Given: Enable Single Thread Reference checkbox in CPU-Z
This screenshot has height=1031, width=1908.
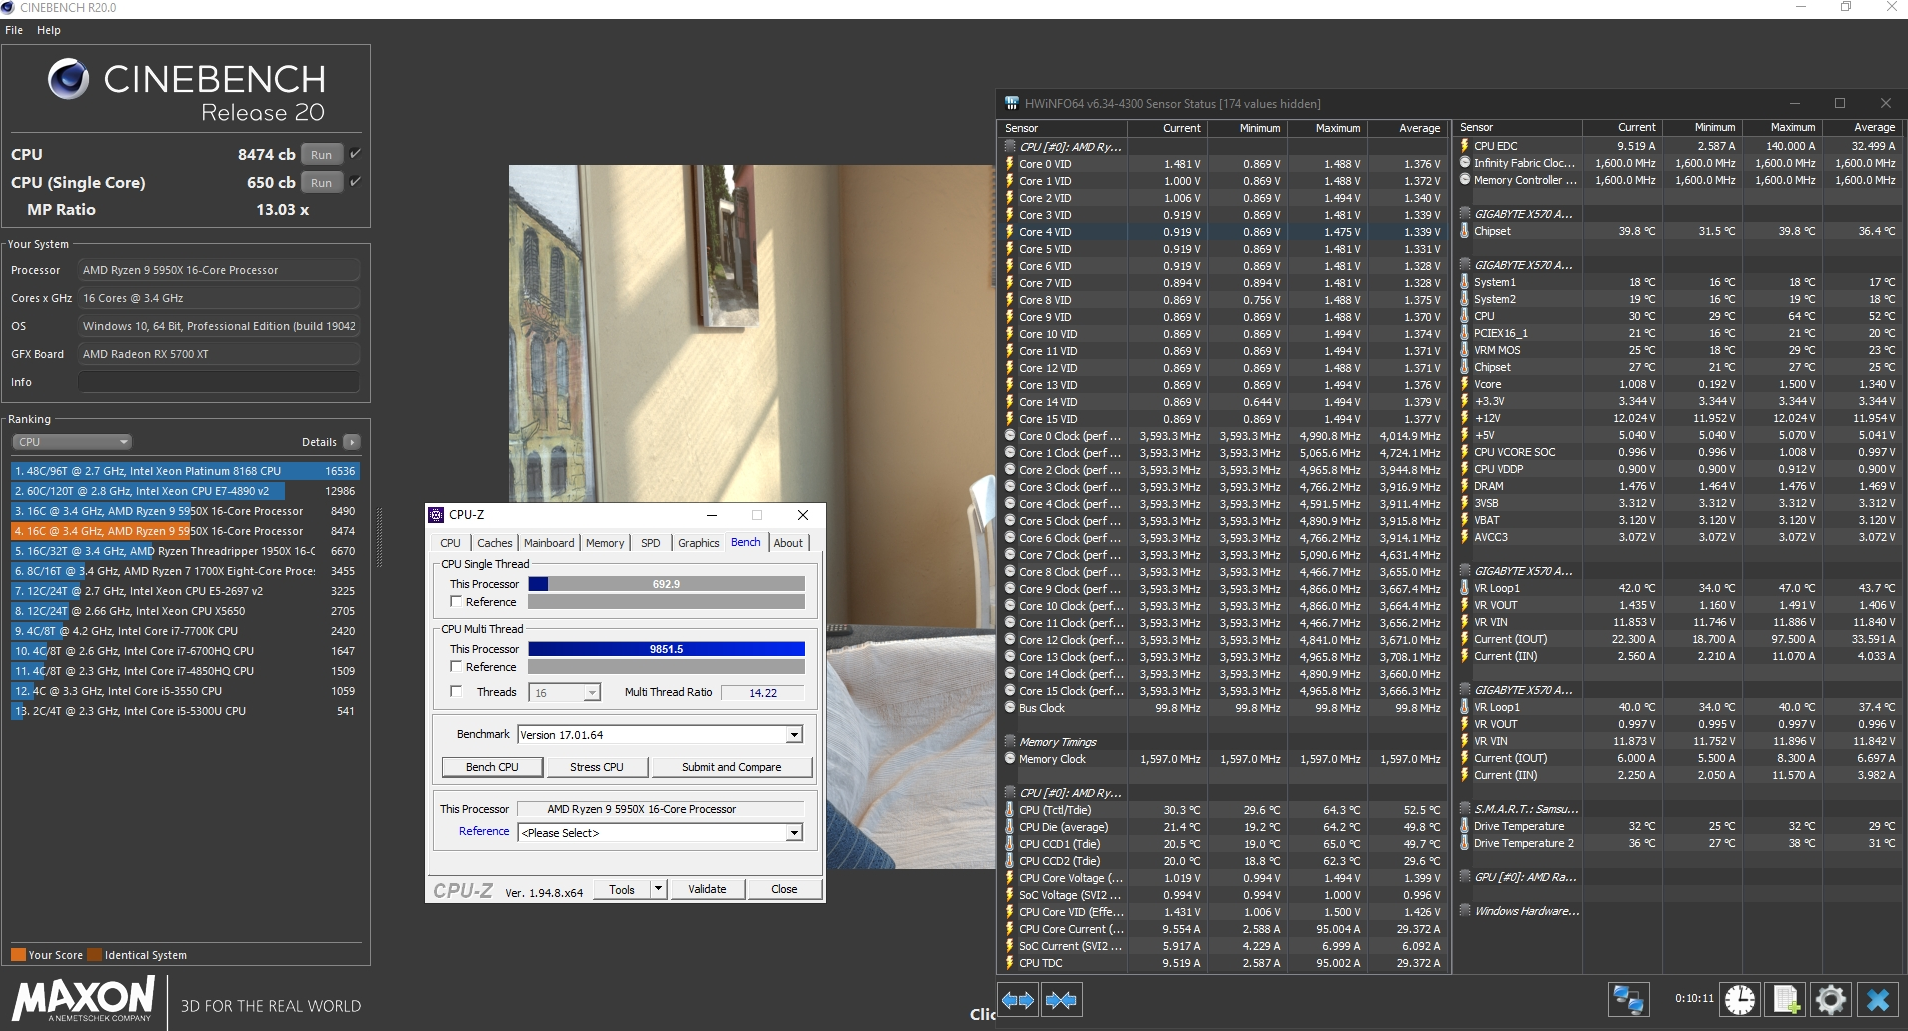Looking at the screenshot, I should point(456,602).
